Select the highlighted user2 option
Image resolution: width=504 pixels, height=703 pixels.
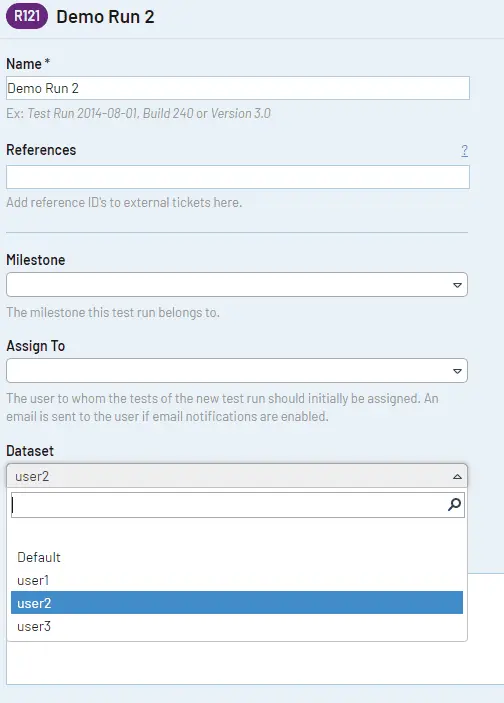[x=237, y=603]
